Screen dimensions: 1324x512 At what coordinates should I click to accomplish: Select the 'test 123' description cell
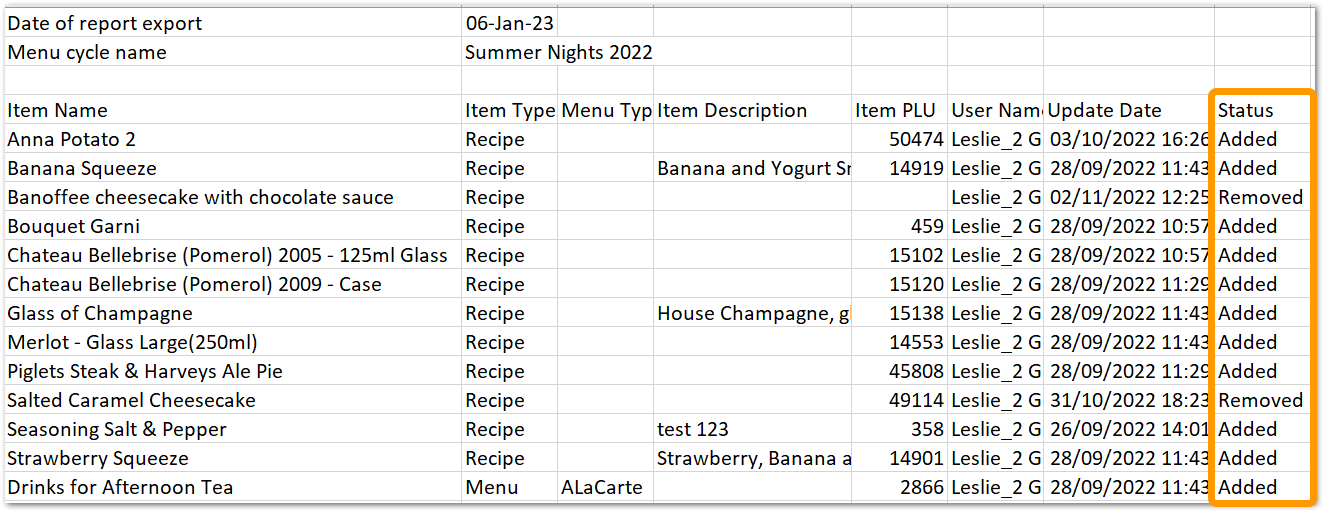753,429
